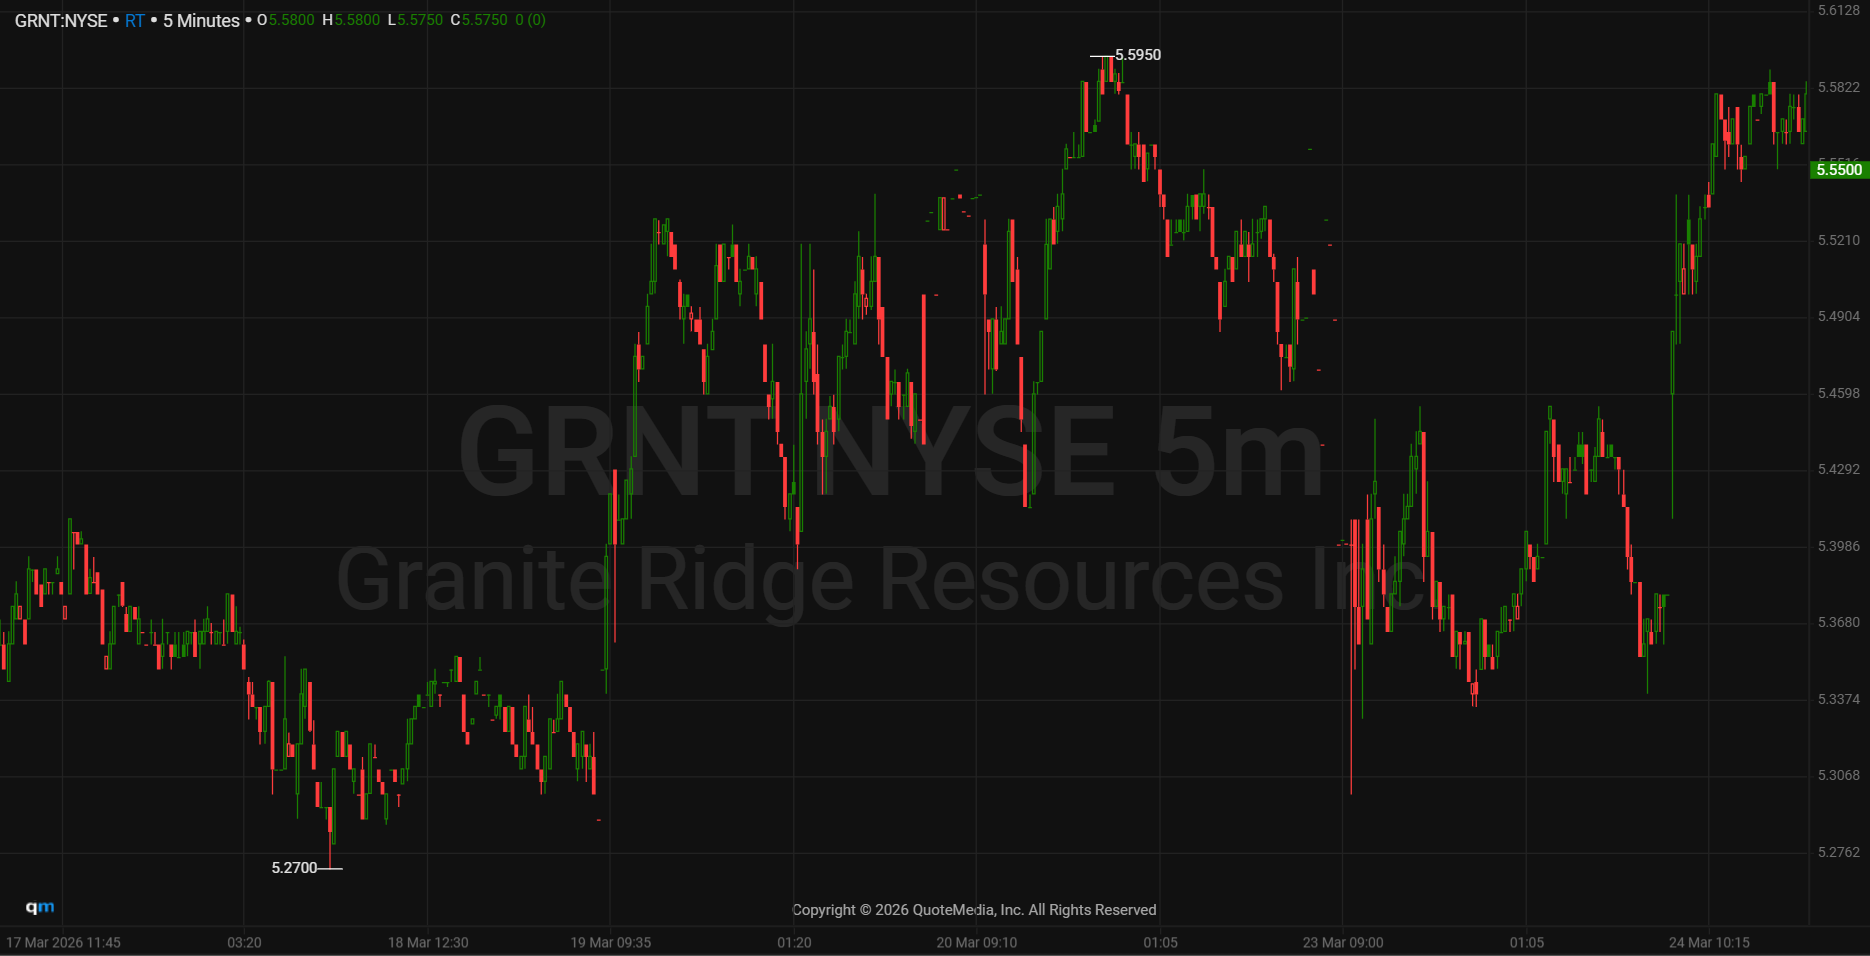Click the 18 Mar 12:30 time axis label
The image size is (1870, 956).
(x=428, y=943)
